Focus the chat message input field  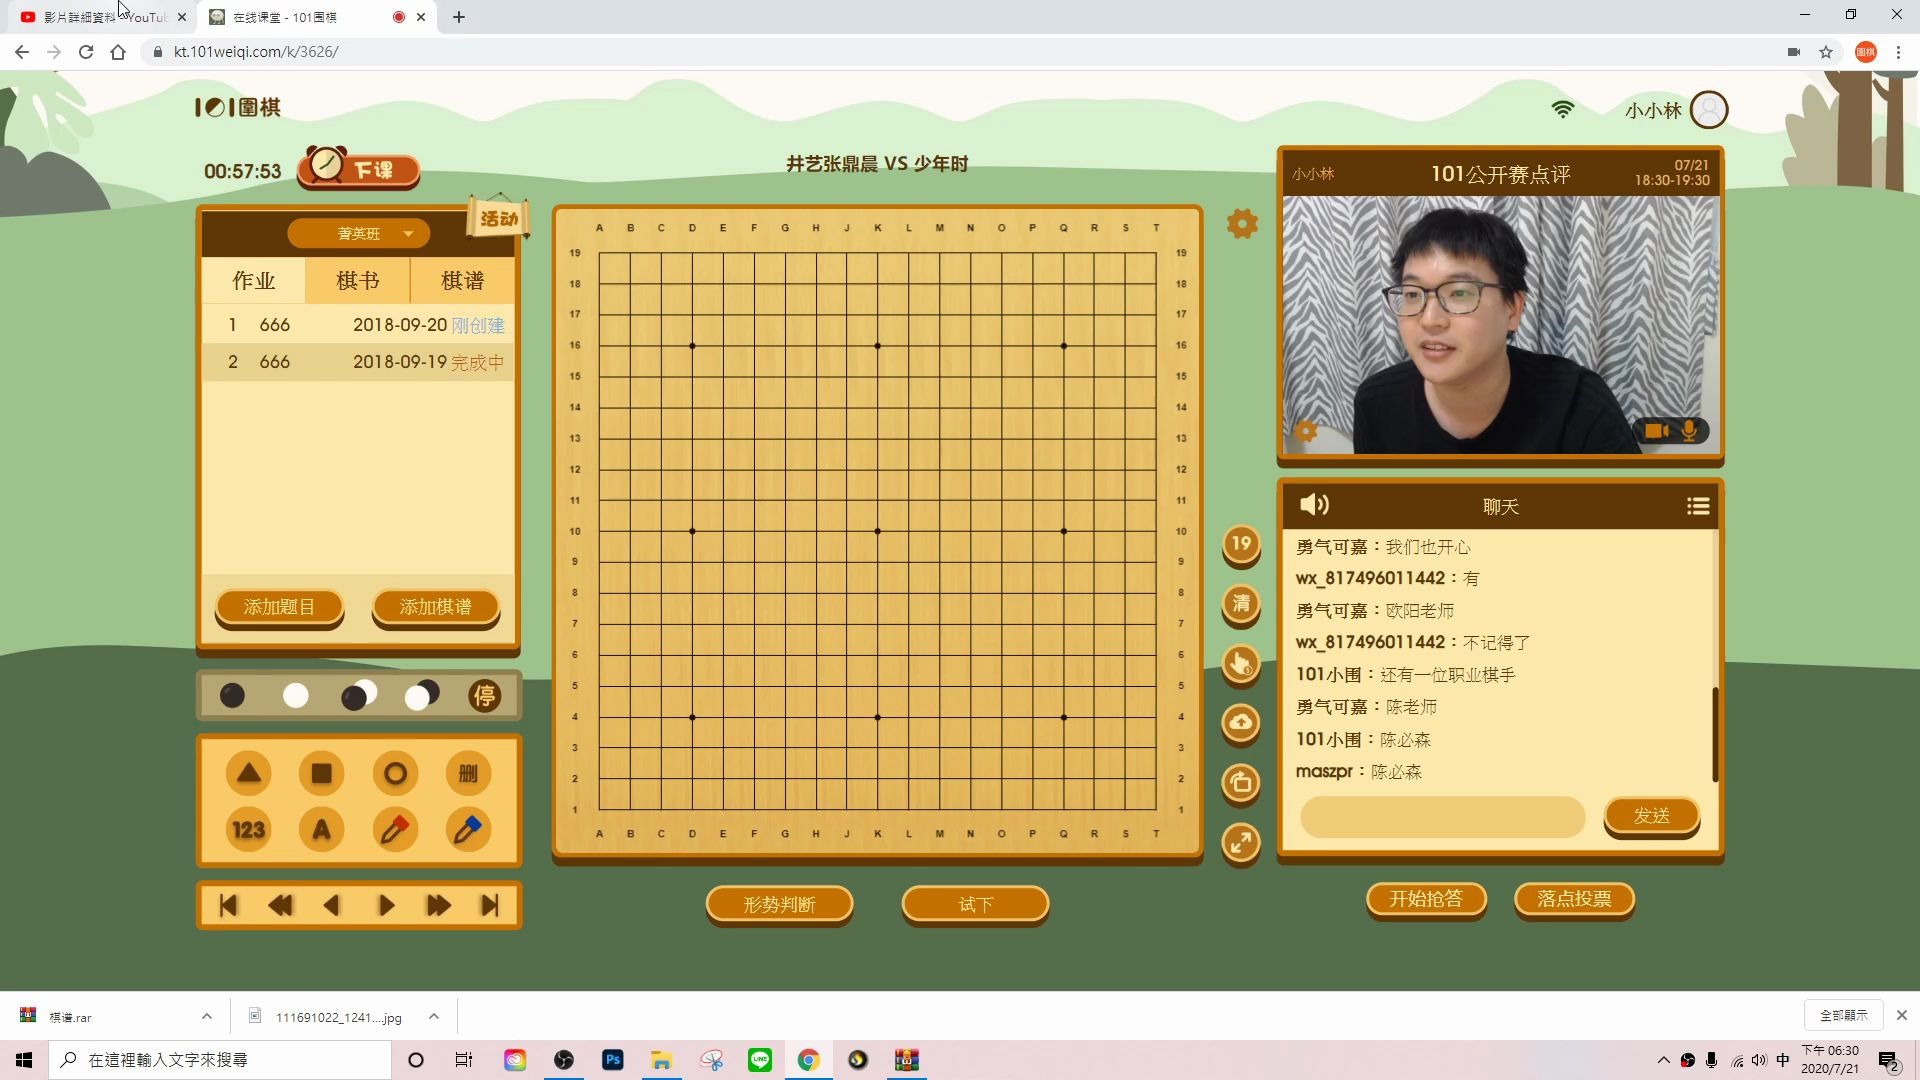point(1443,817)
